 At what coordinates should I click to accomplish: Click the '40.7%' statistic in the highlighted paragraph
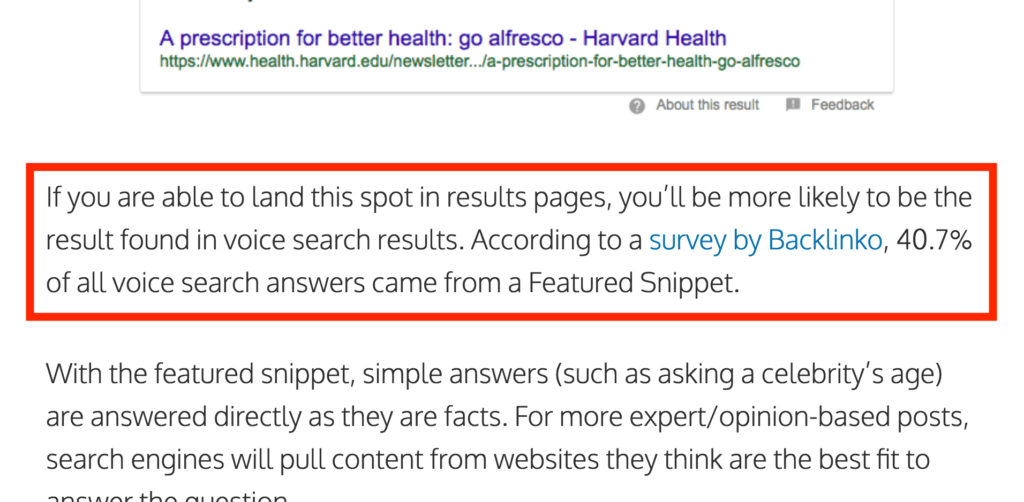[x=933, y=241]
